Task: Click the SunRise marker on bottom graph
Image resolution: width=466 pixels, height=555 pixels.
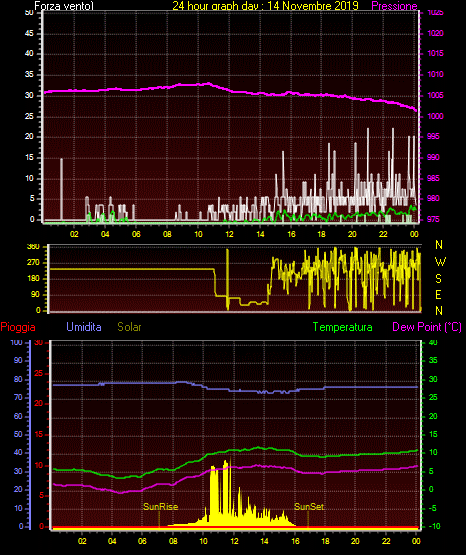Action: [160, 507]
